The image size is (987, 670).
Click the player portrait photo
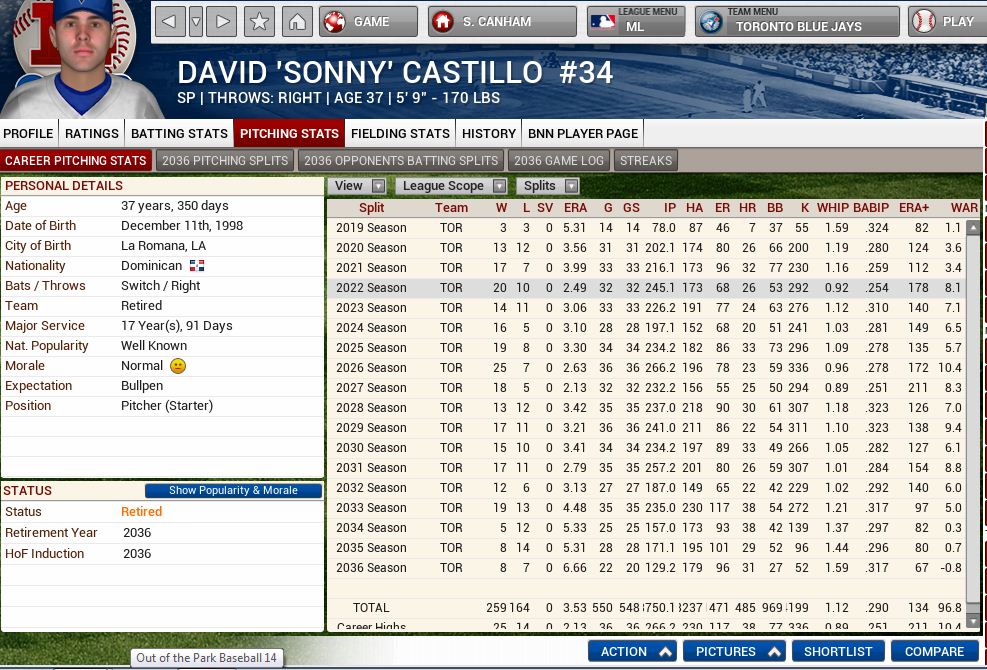pos(83,59)
